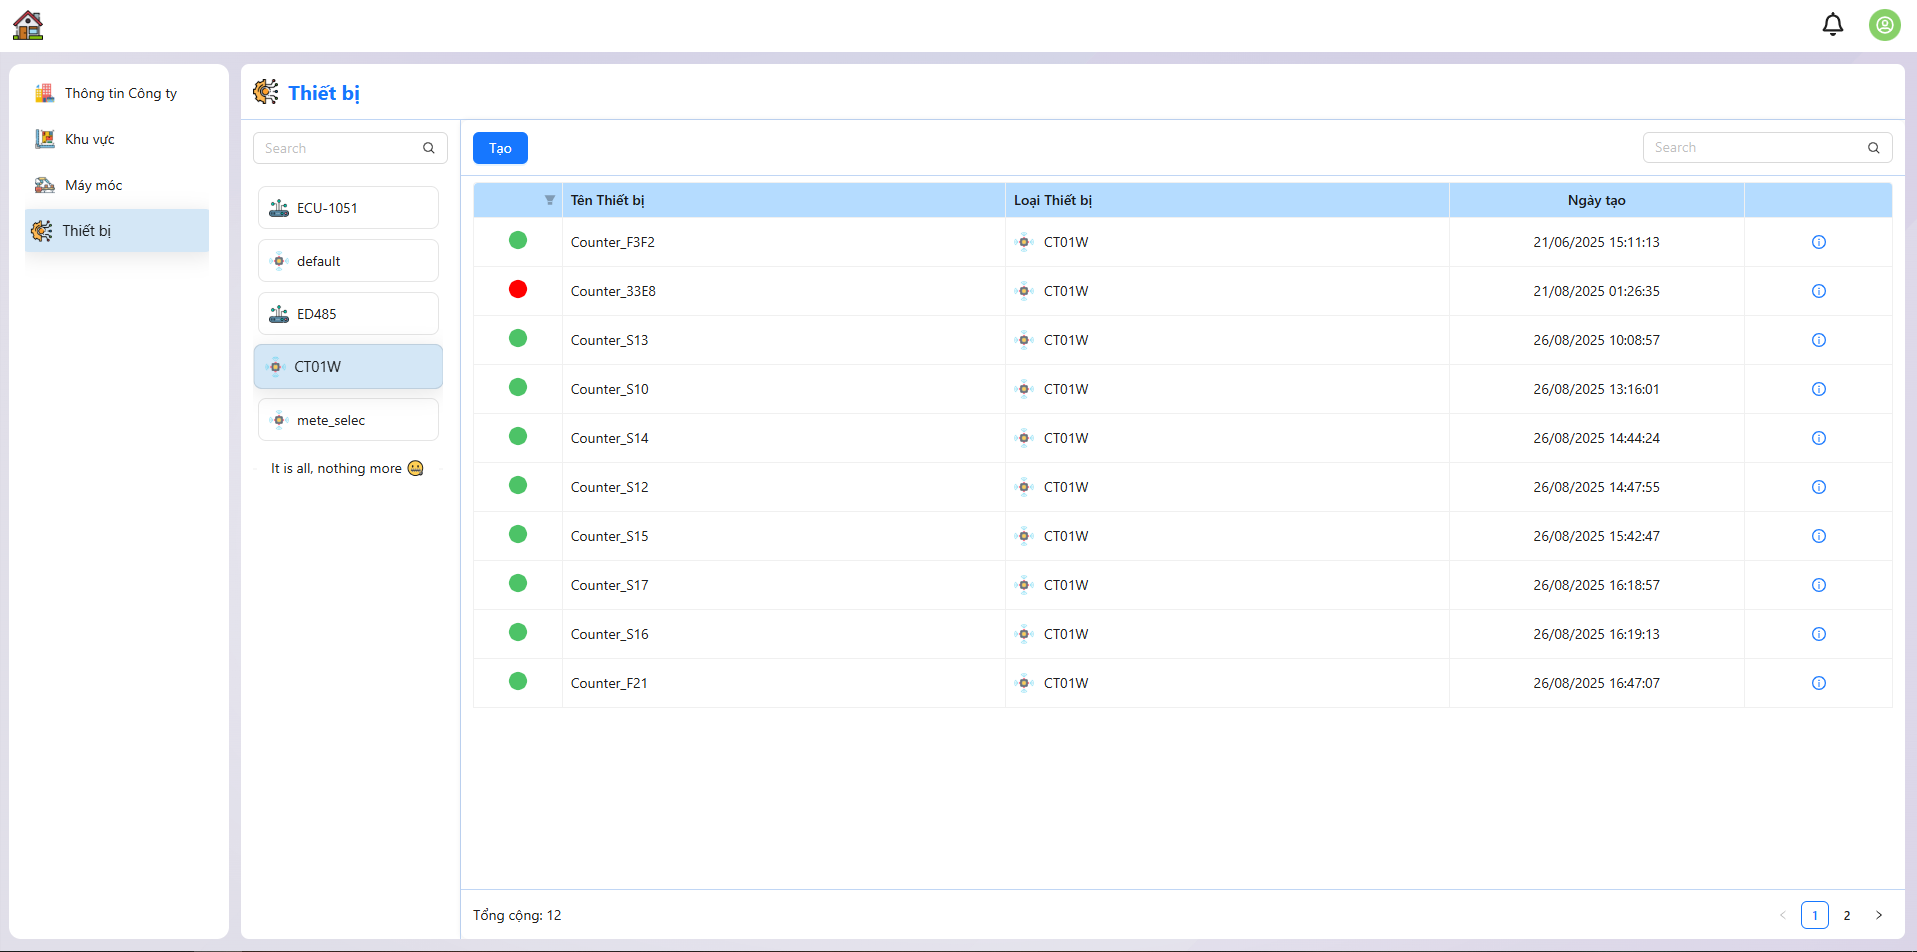Open the user profile avatar
Viewport: 1917px width, 952px height.
(x=1884, y=25)
